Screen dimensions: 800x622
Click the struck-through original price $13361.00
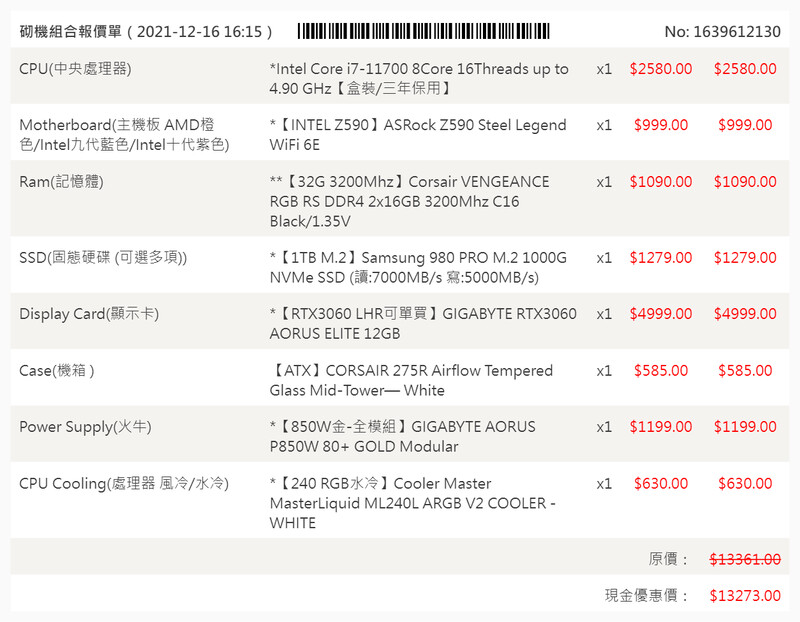[x=745, y=560]
